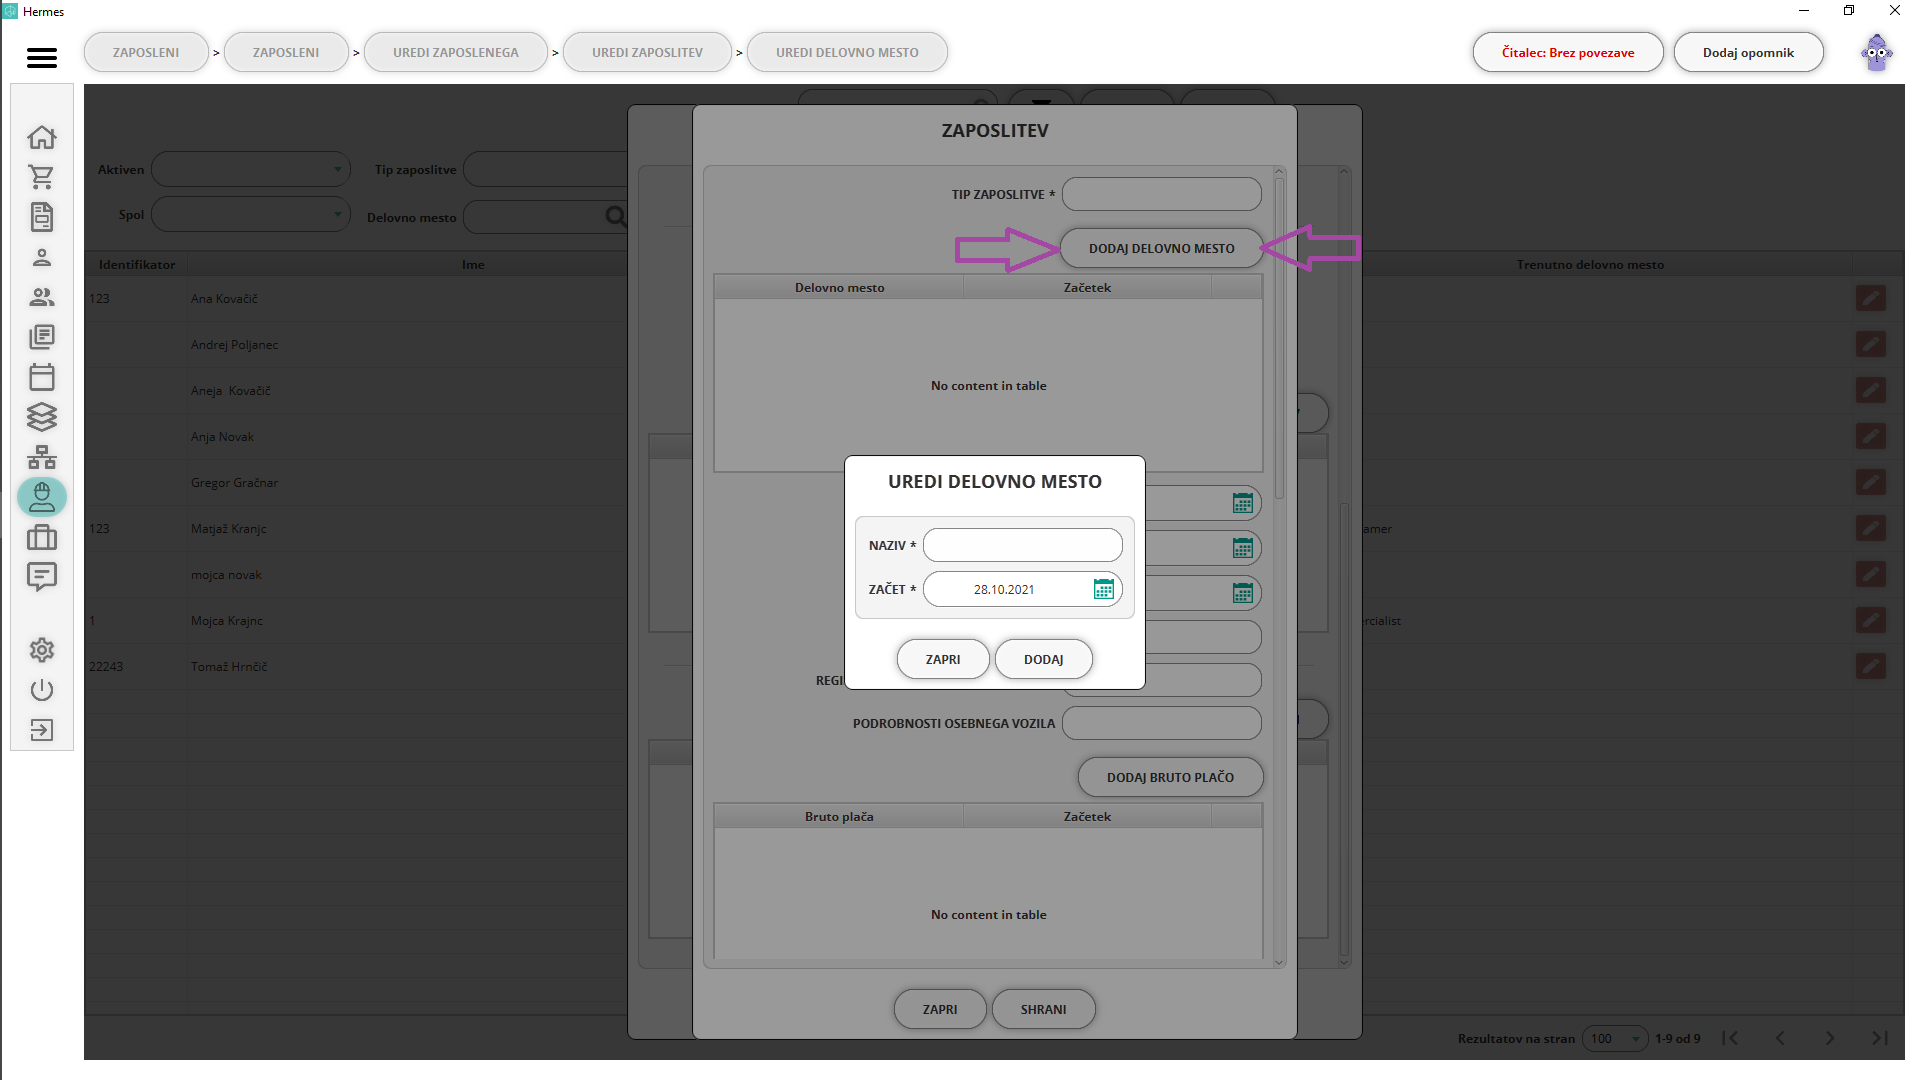Screen dimensions: 1920x1080
Task: Click UREDI DELOVNO MESTO breadcrumb
Action: 847,53
